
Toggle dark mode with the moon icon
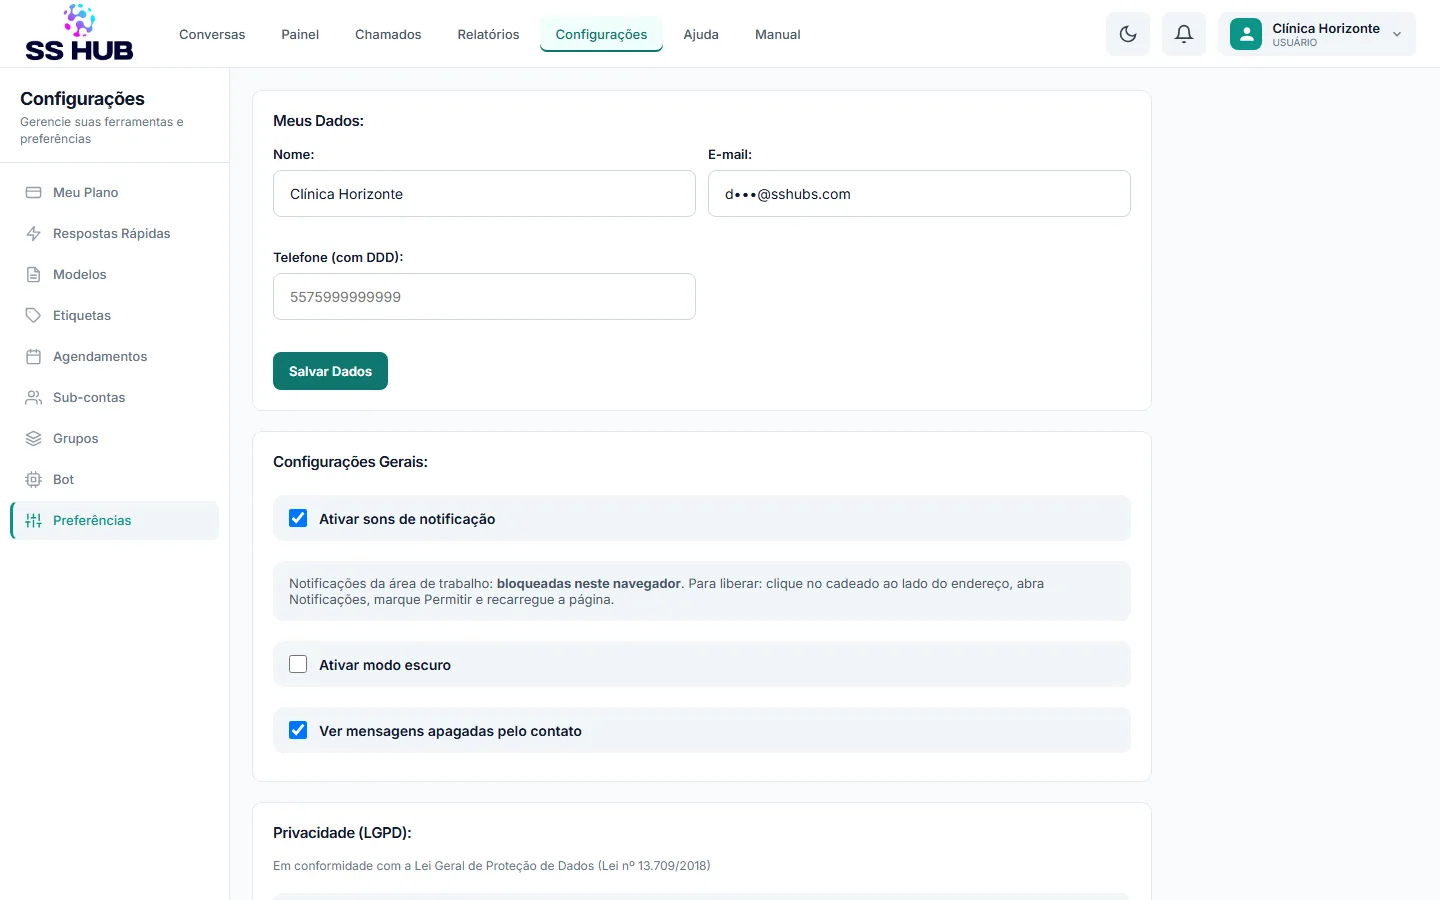coord(1128,34)
